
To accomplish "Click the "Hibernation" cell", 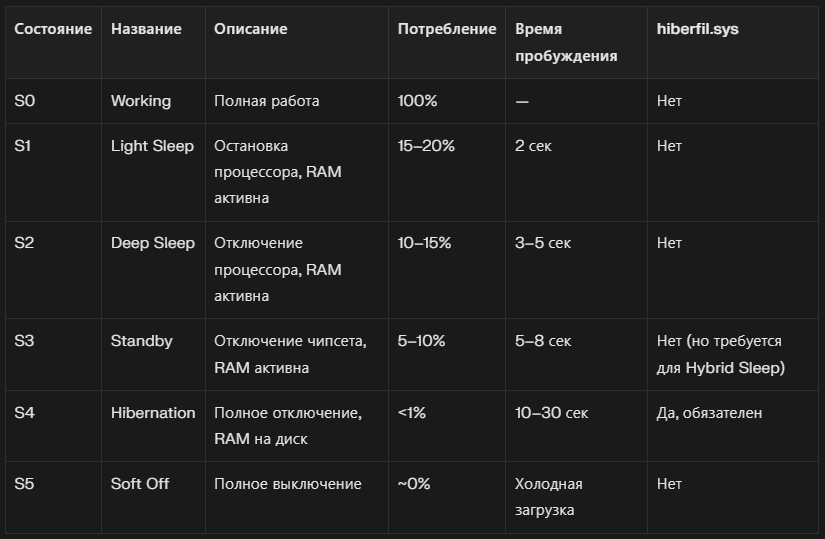I will point(153,413).
